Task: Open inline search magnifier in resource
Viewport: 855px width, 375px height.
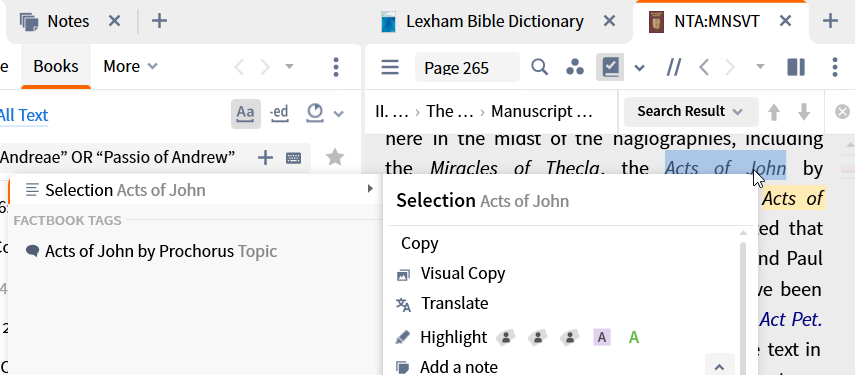Action: point(539,67)
